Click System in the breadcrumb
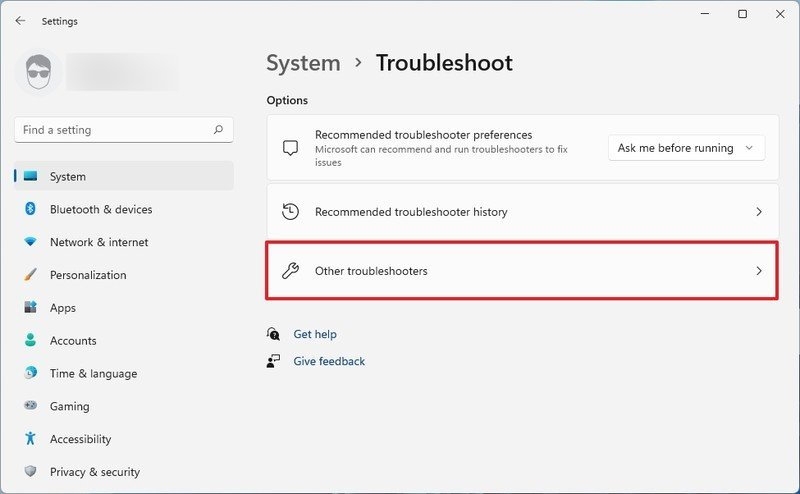Viewport: 800px width, 494px height. click(x=303, y=63)
